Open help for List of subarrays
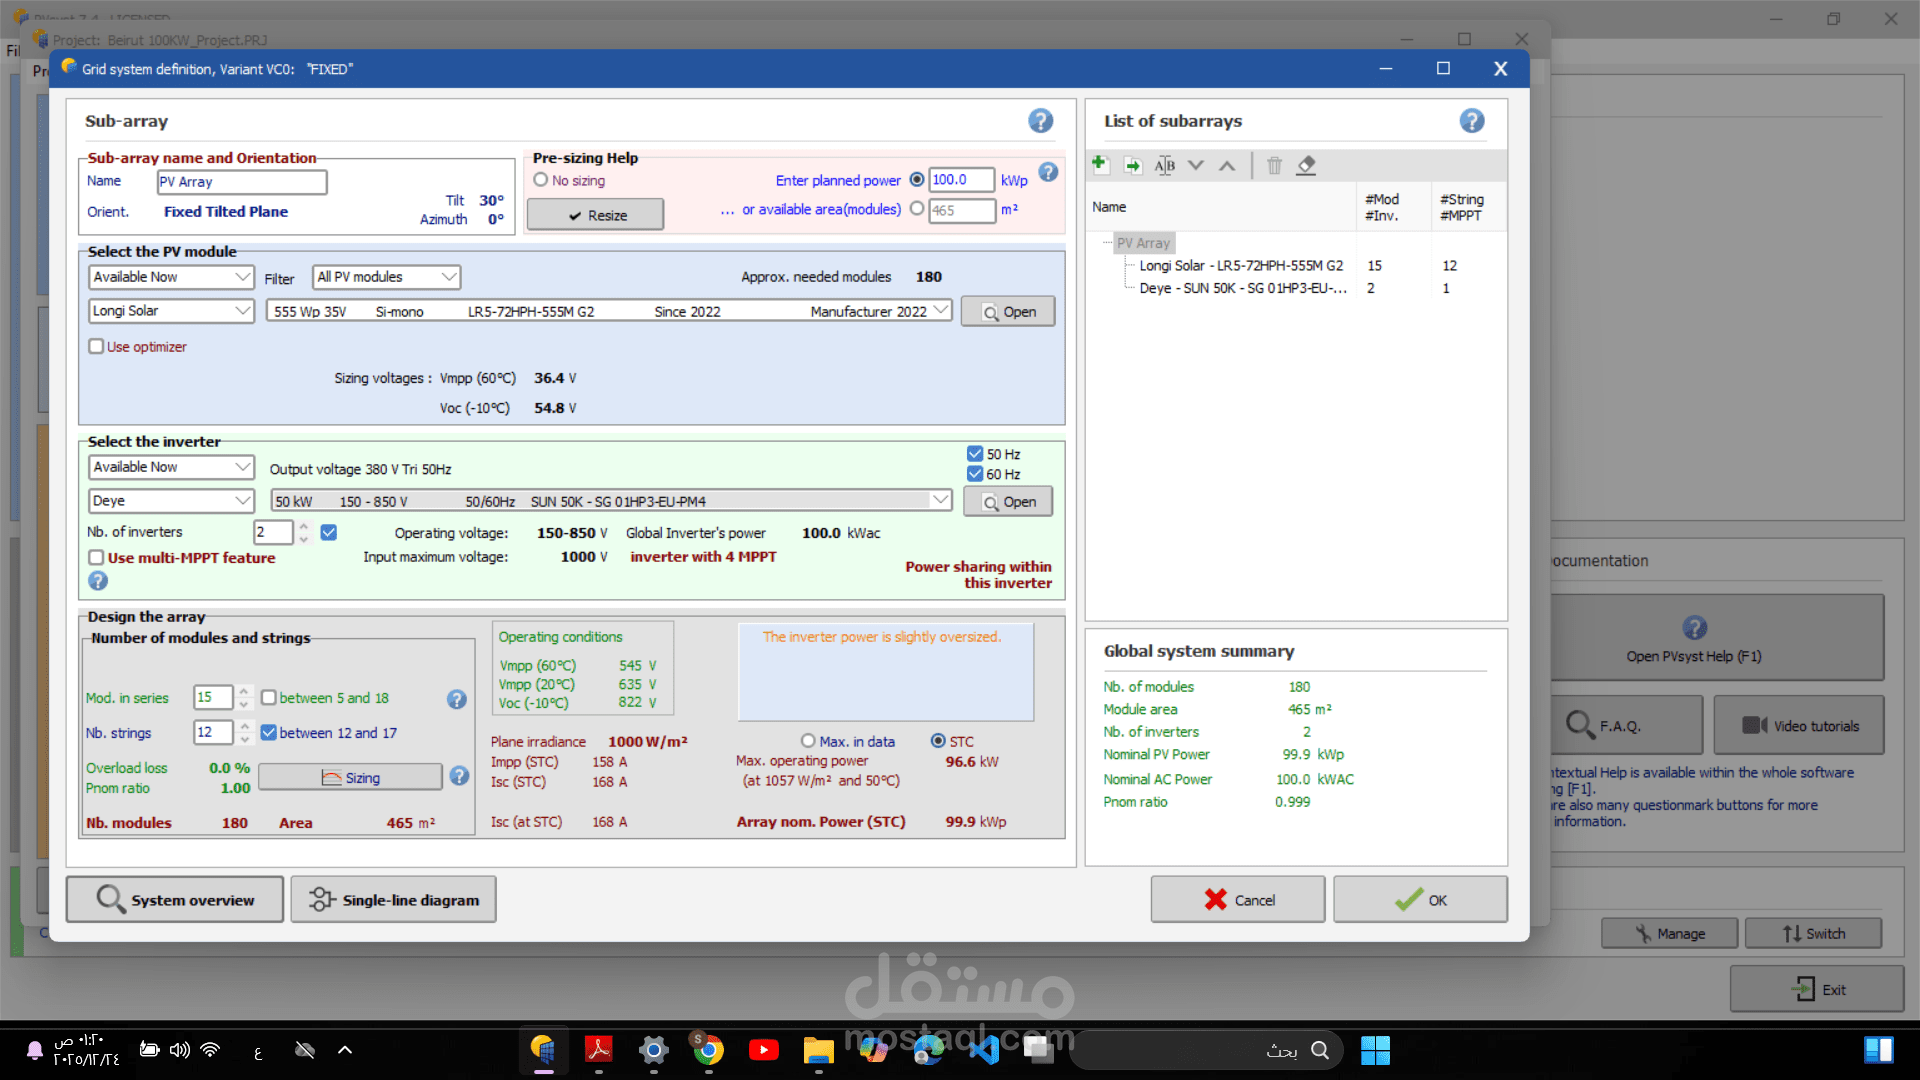The width and height of the screenshot is (1920, 1080). tap(1471, 121)
